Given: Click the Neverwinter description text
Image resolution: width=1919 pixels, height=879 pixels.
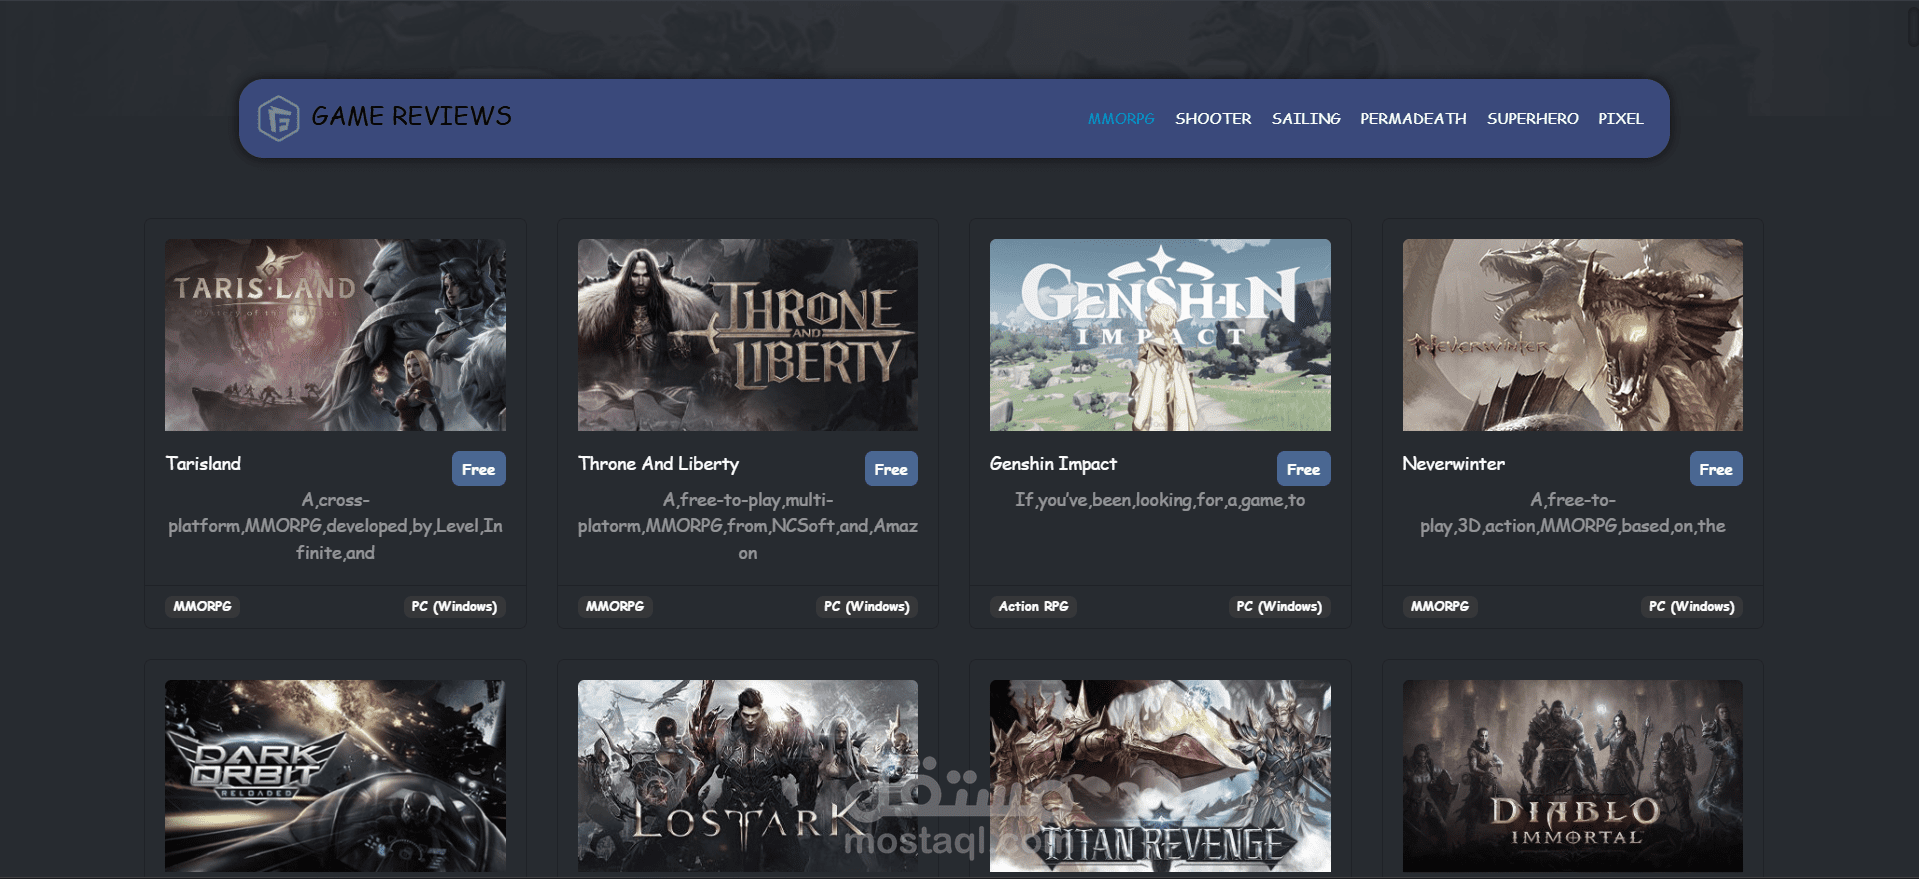Looking at the screenshot, I should click(x=1573, y=513).
